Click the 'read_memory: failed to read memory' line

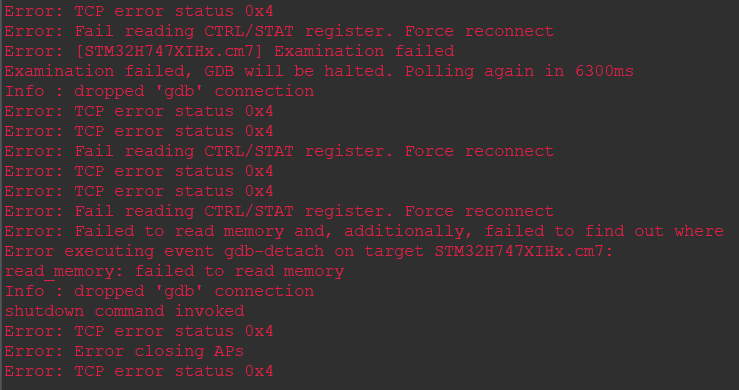(174, 271)
